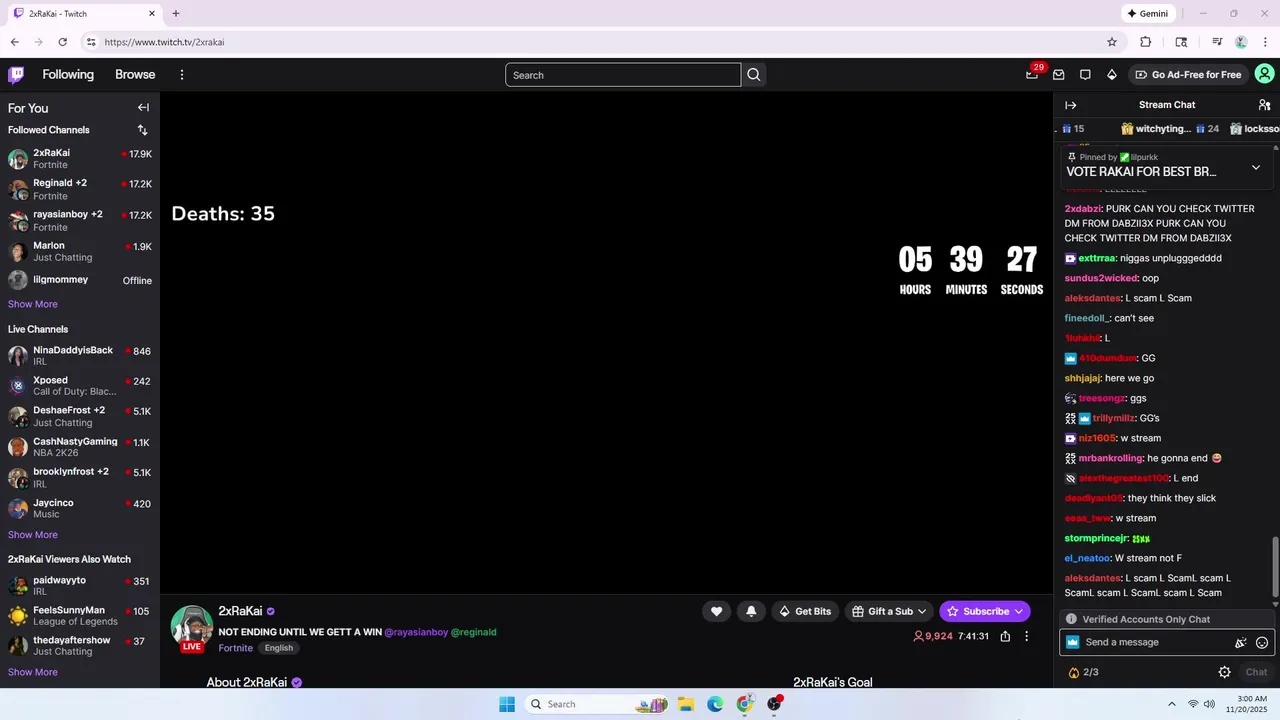Open CashNastyGaming NBA 2K26 channel
Image resolution: width=1280 pixels, height=720 pixels.
click(80, 447)
